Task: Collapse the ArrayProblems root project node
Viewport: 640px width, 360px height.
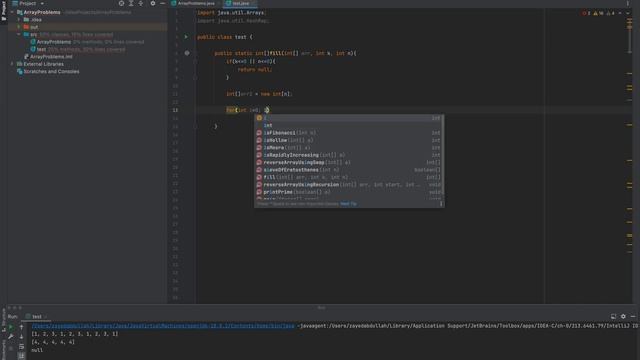Action: pyautogui.click(x=12, y=12)
